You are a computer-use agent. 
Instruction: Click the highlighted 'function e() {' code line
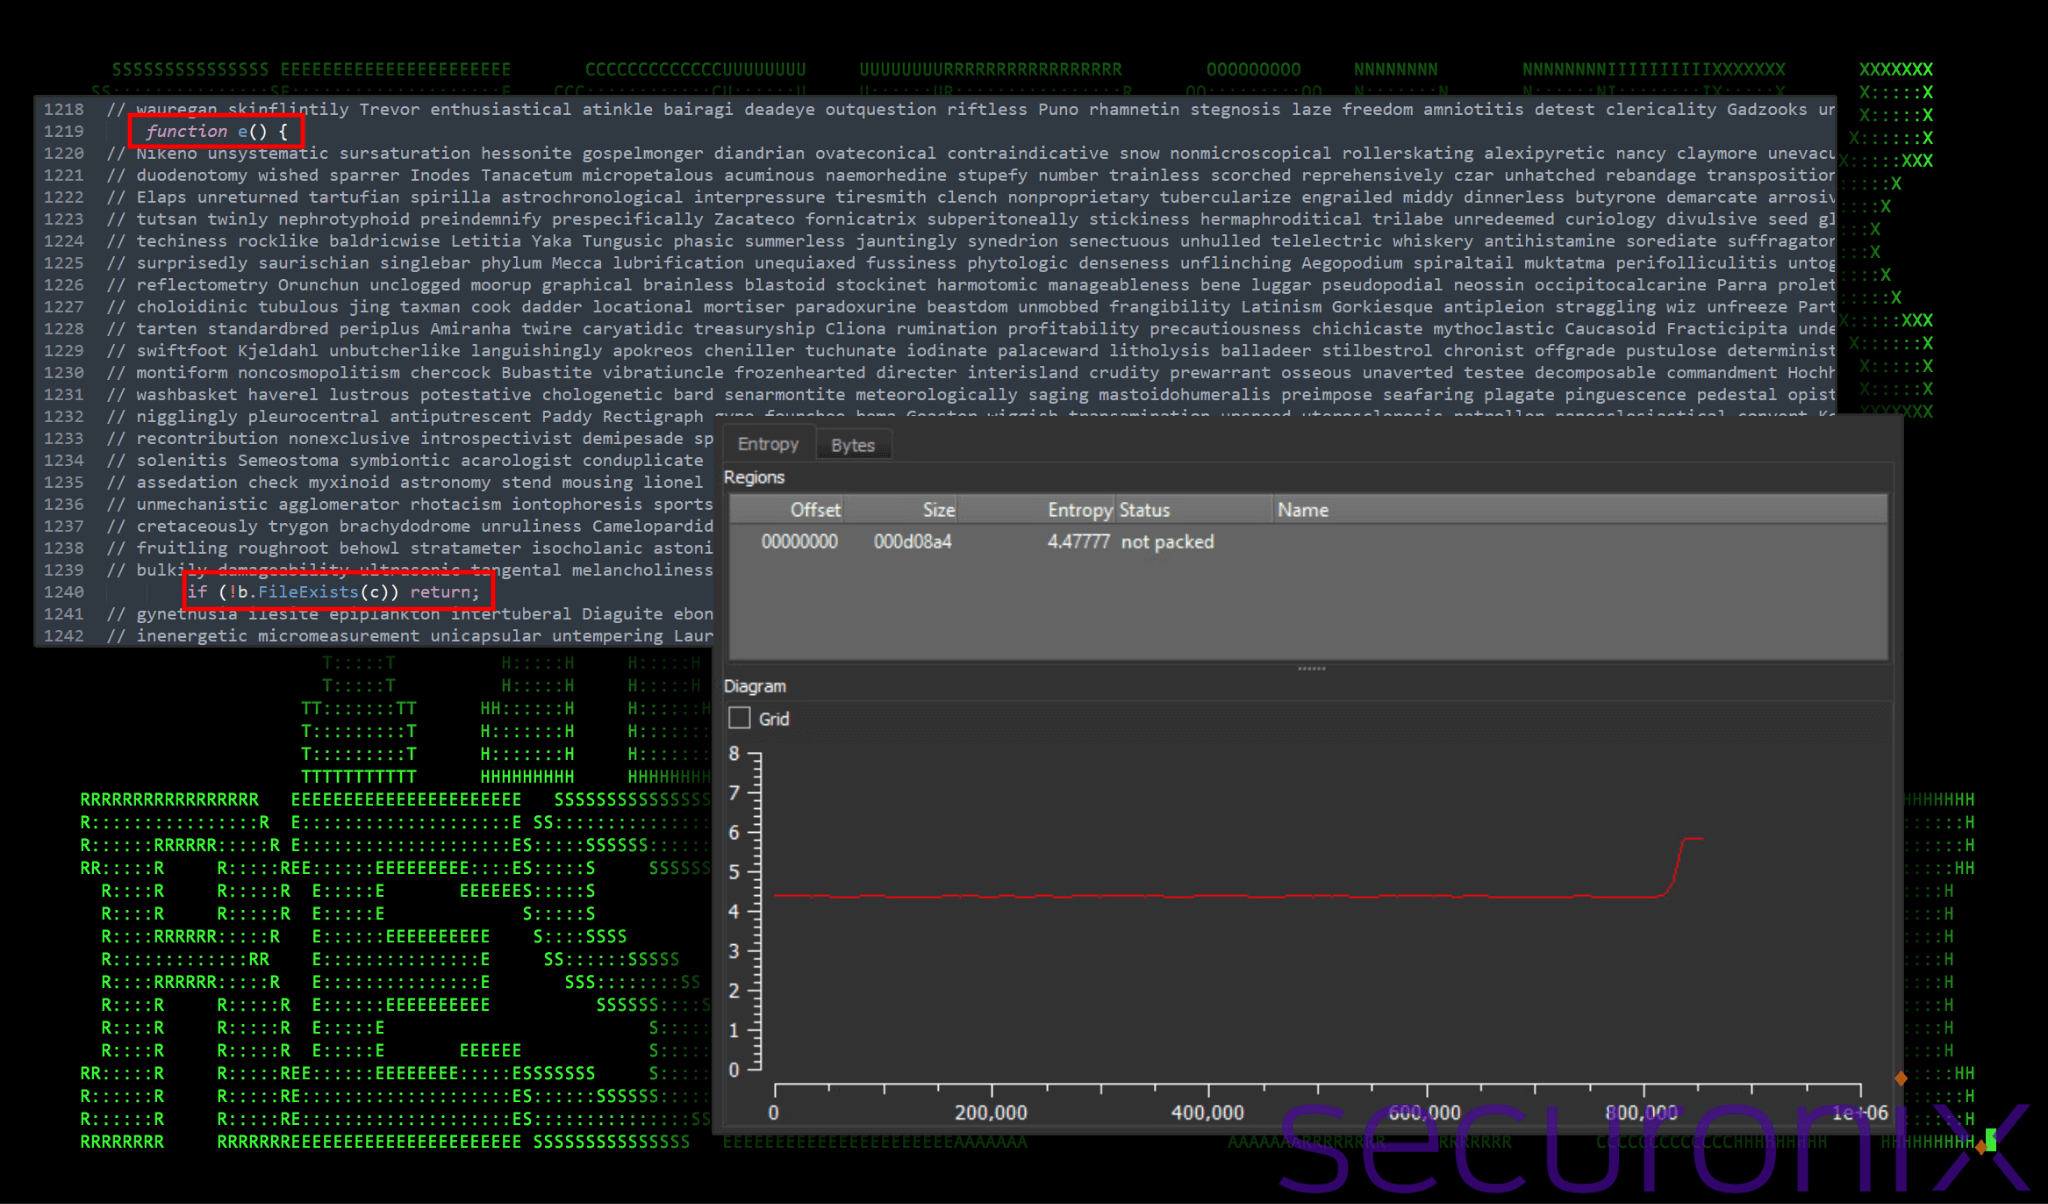[216, 131]
